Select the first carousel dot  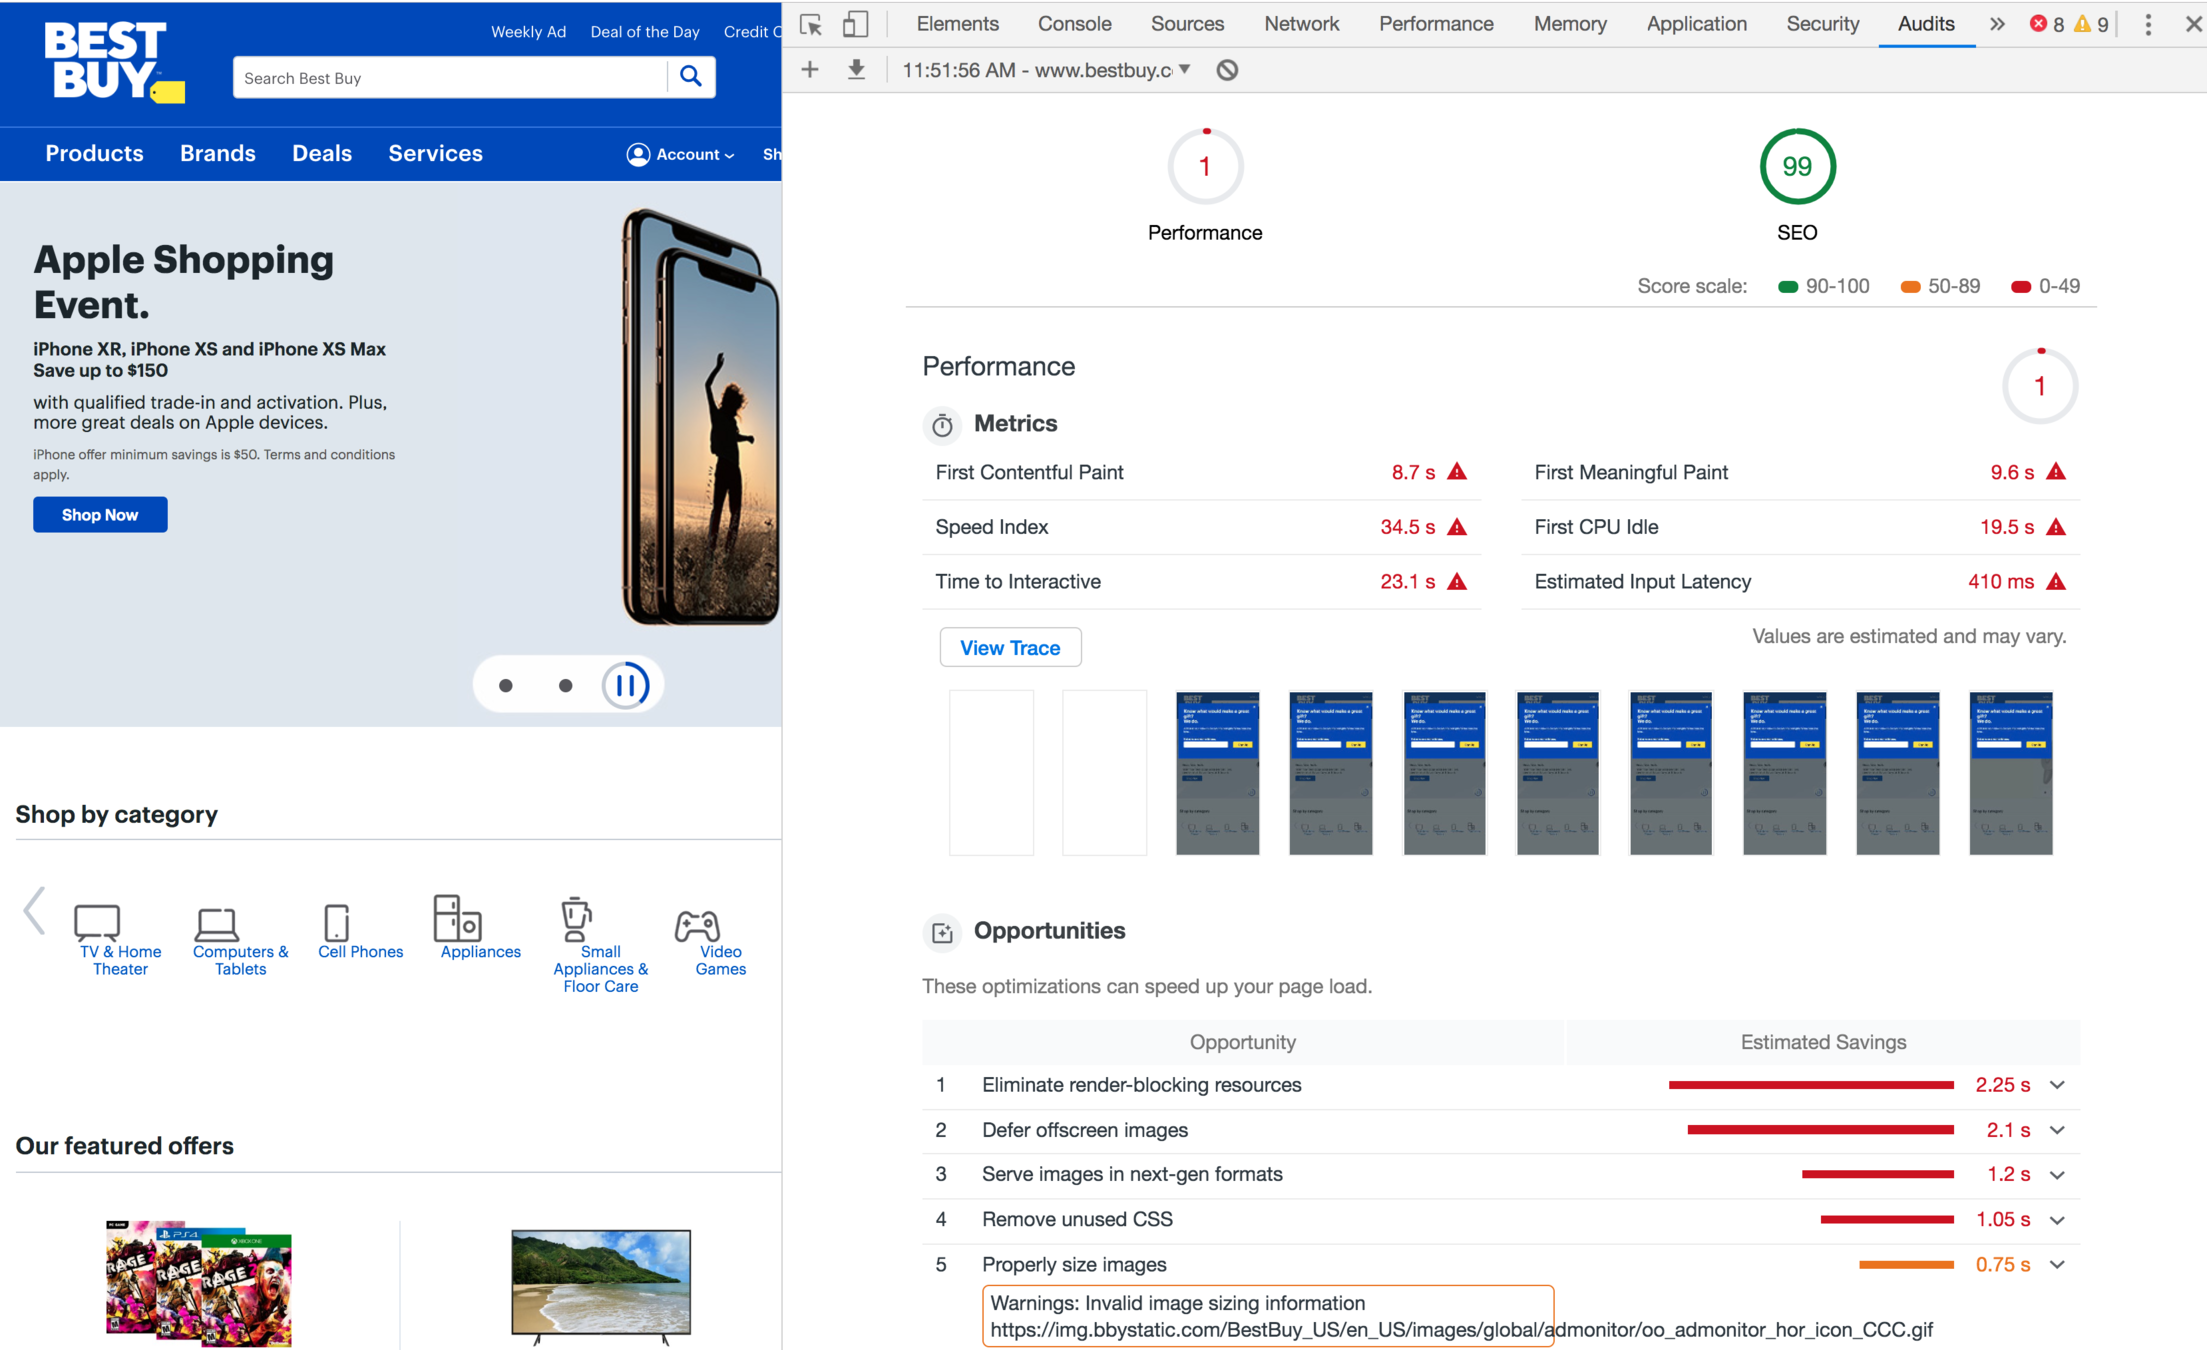point(506,685)
